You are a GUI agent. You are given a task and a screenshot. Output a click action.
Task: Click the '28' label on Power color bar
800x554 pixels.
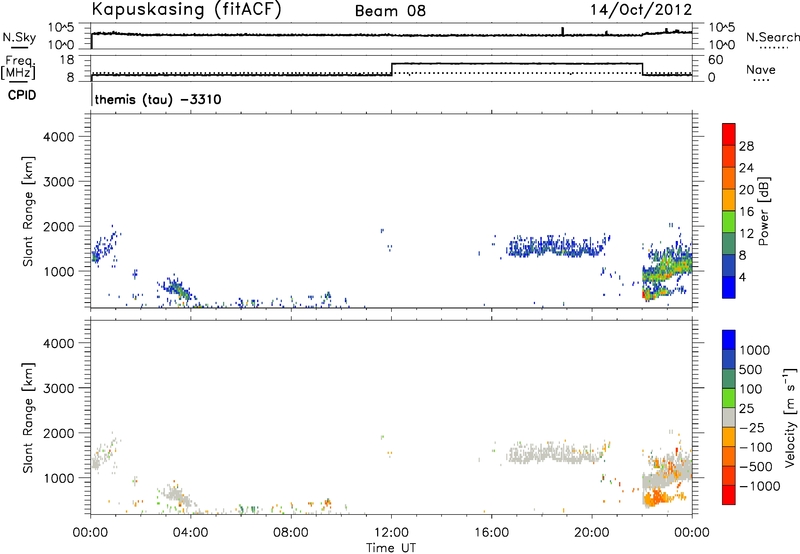pos(746,146)
